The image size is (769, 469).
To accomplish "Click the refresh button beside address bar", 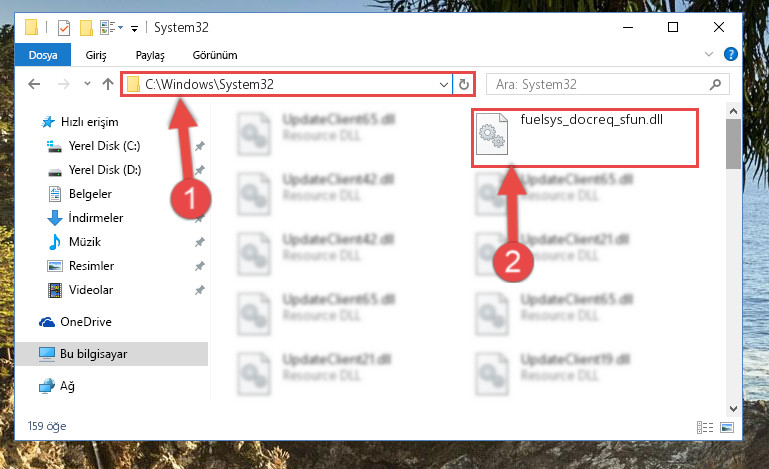I will coord(463,84).
